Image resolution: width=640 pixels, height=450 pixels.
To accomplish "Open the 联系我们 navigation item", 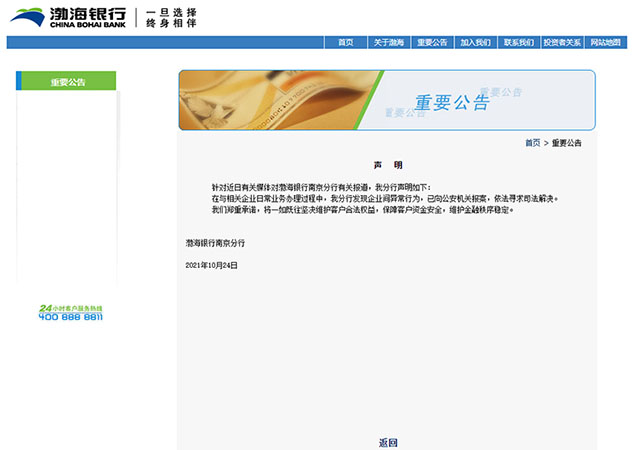I will coord(519,42).
